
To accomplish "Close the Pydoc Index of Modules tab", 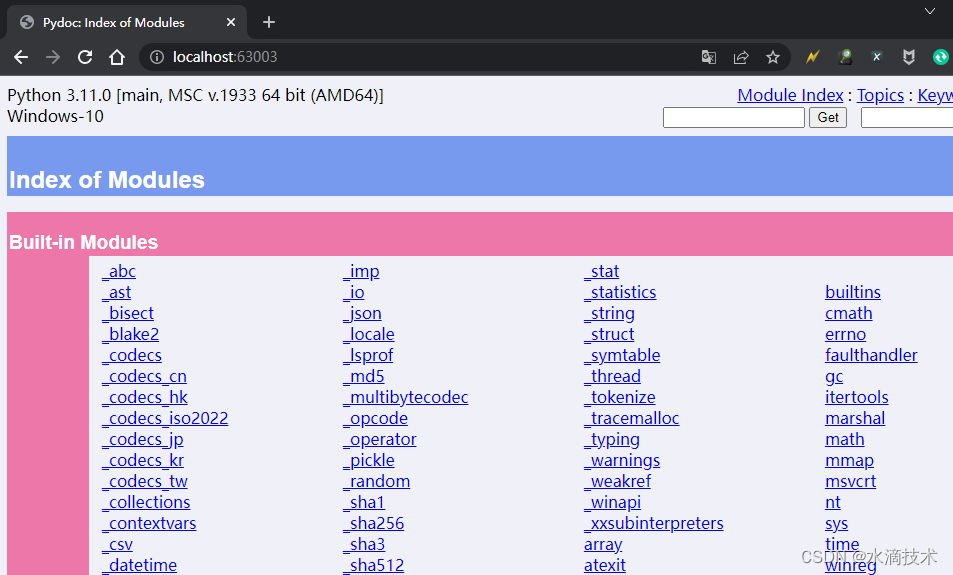I will (231, 22).
